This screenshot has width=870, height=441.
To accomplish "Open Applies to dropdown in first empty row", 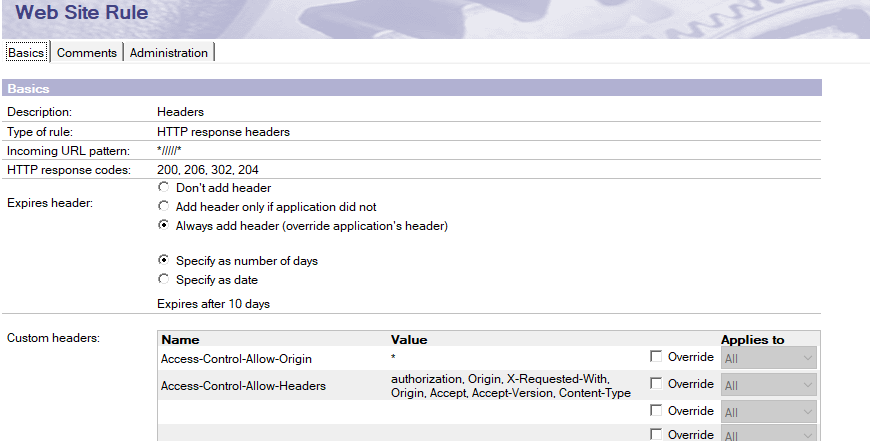I will coord(768,412).
